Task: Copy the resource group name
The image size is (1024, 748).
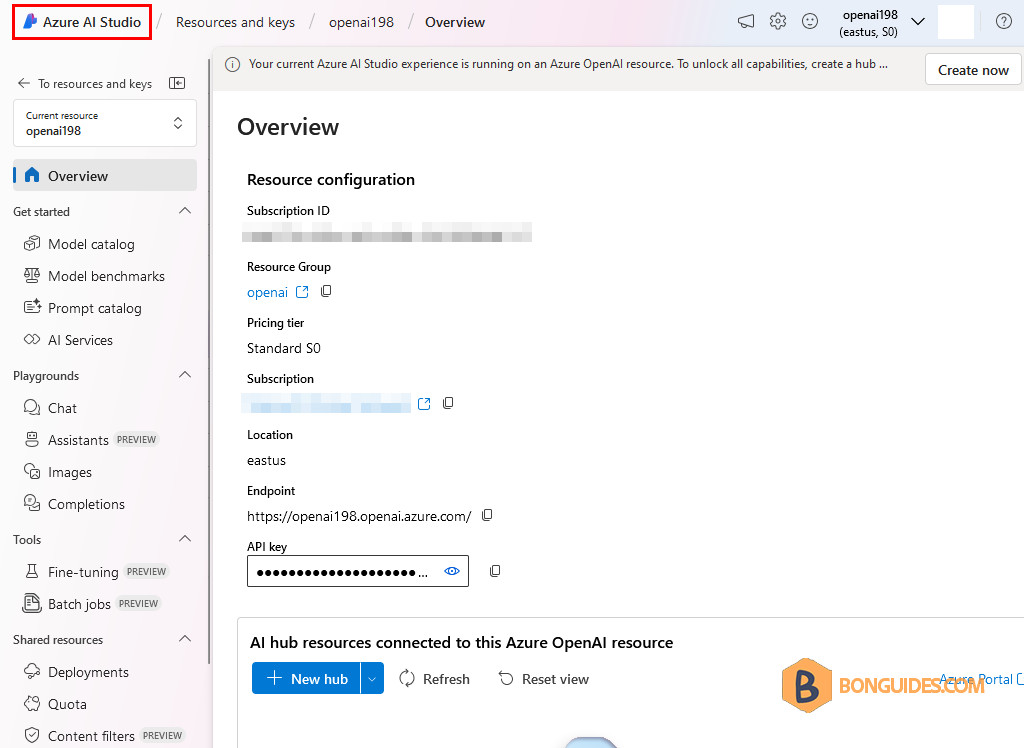Action: [x=326, y=291]
